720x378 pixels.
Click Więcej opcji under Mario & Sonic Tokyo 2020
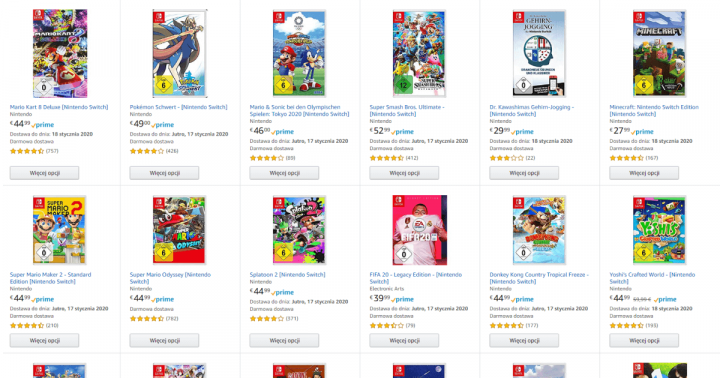(x=284, y=173)
